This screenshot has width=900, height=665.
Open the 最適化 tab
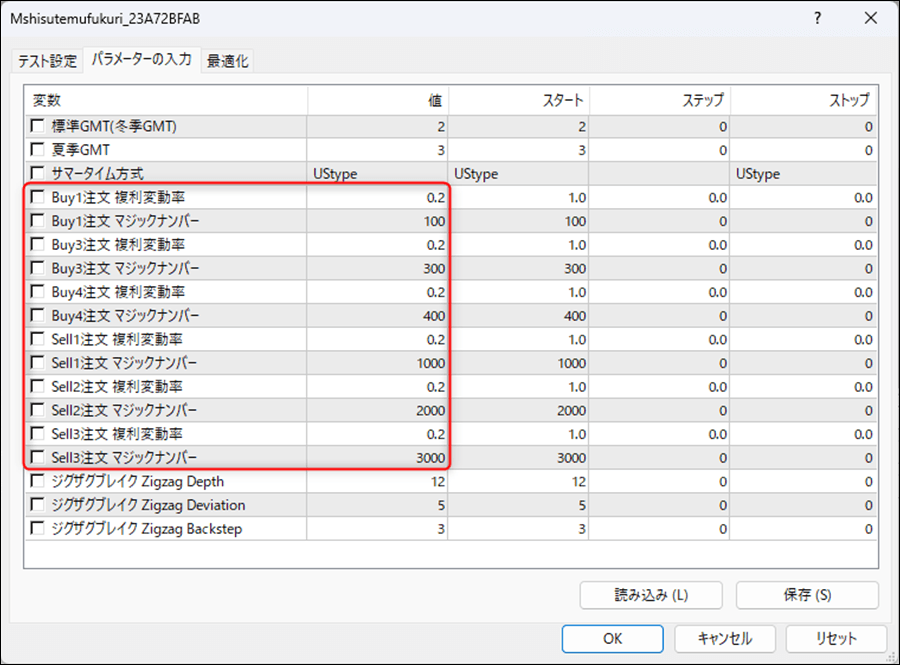click(x=228, y=61)
